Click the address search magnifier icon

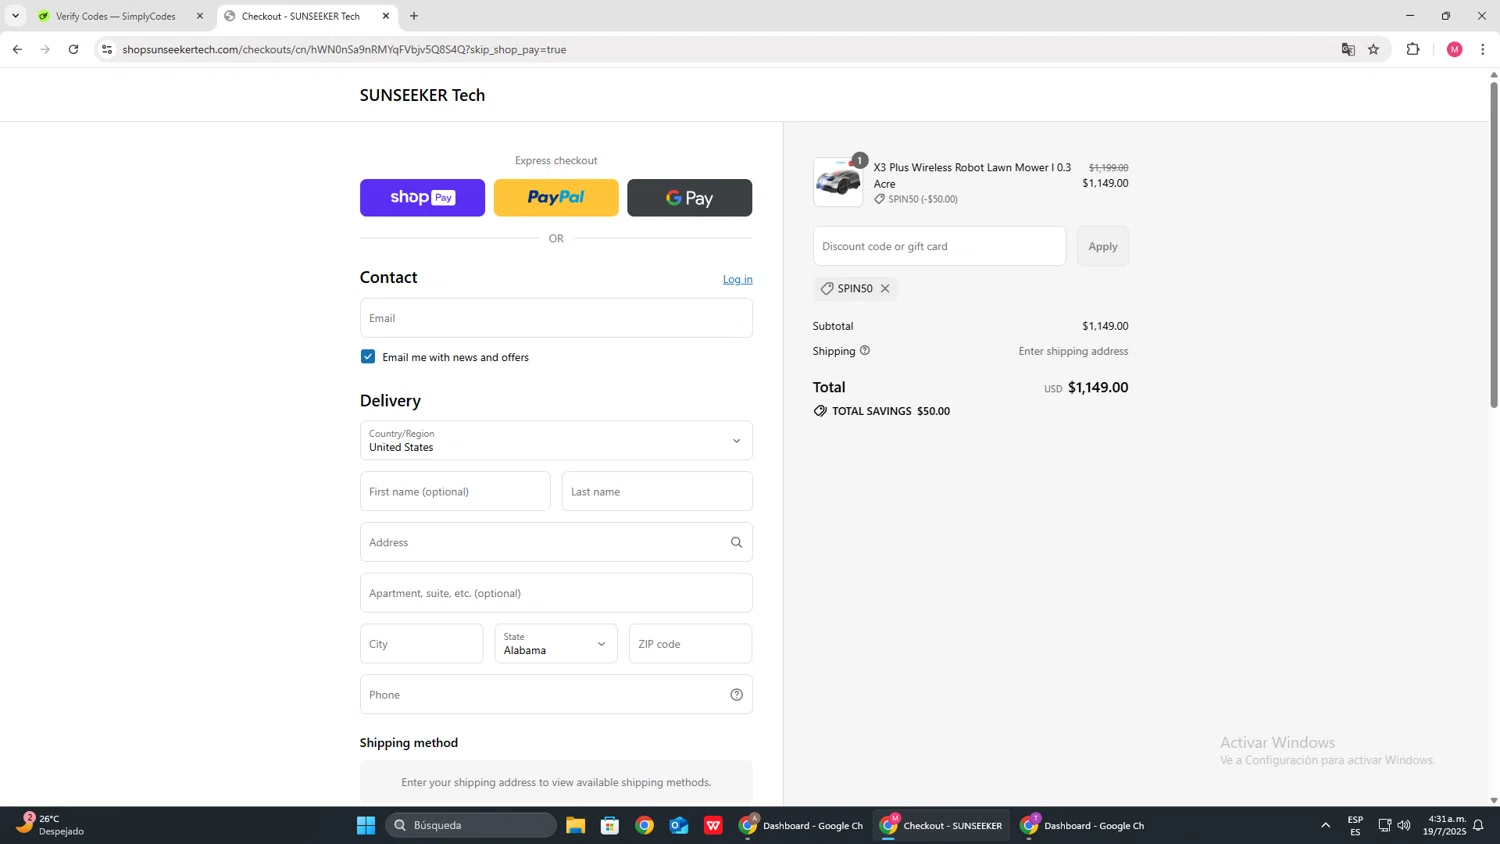(x=737, y=543)
